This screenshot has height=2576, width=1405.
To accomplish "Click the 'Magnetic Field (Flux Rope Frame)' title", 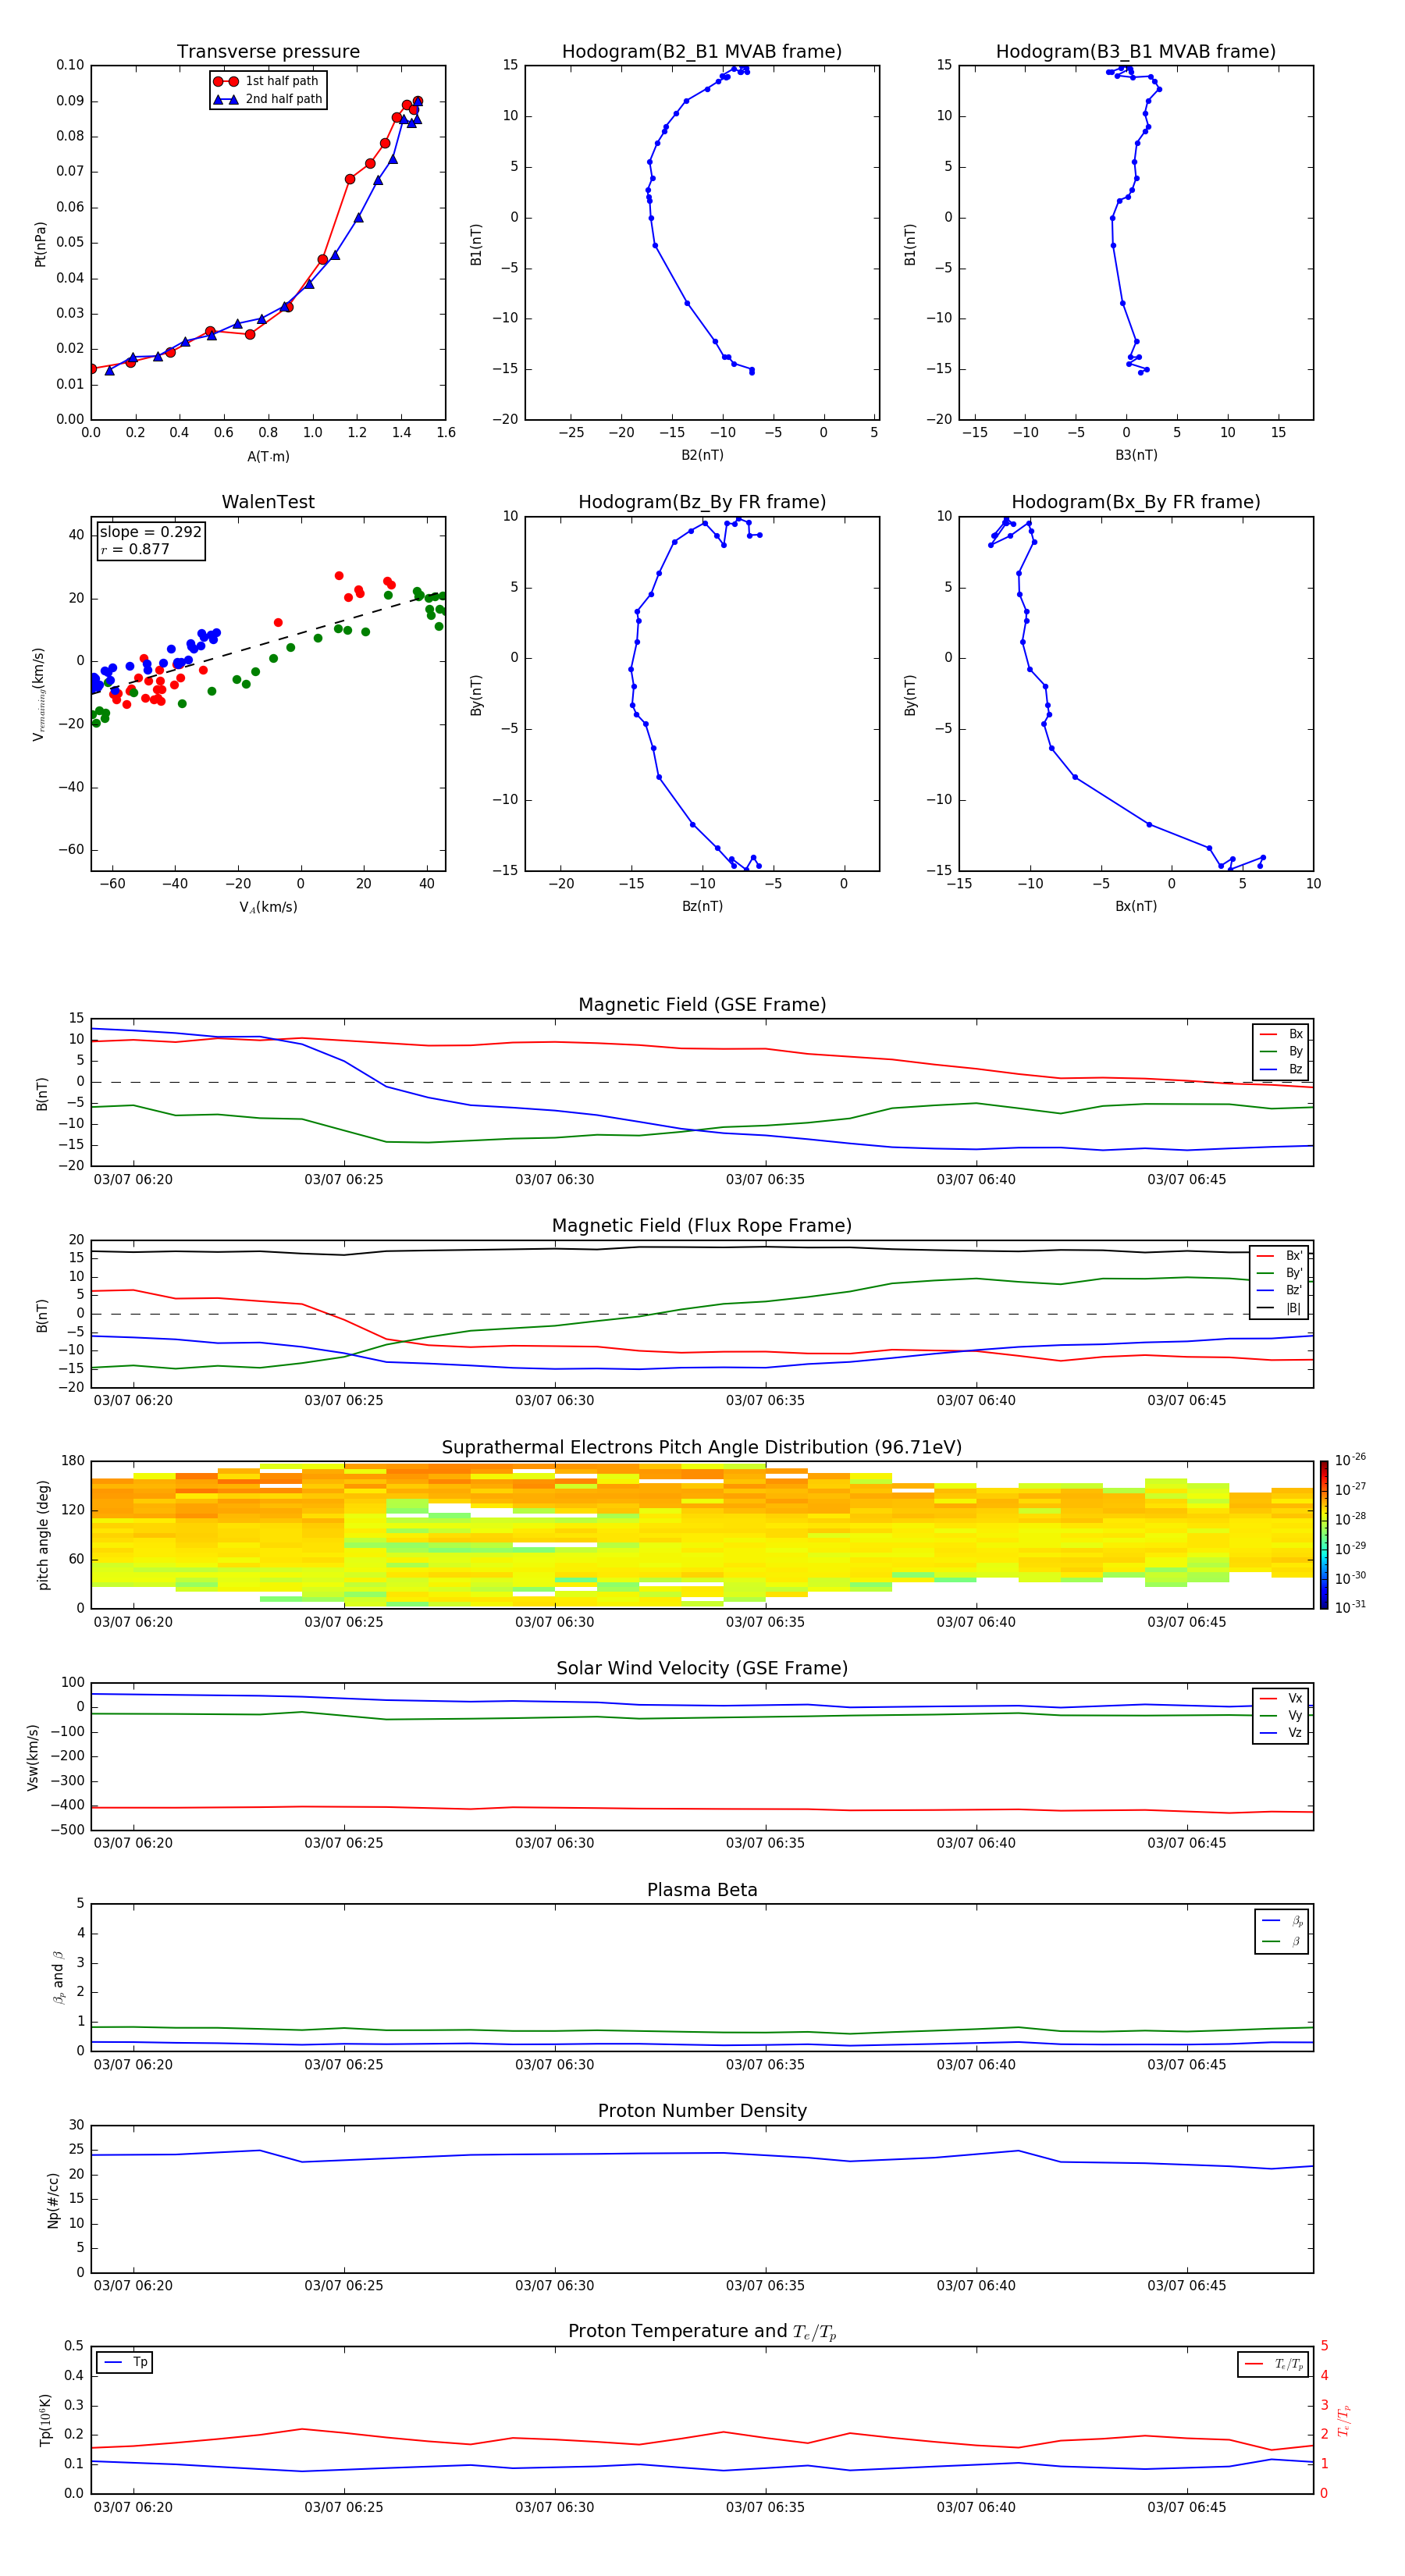I will (701, 1226).
